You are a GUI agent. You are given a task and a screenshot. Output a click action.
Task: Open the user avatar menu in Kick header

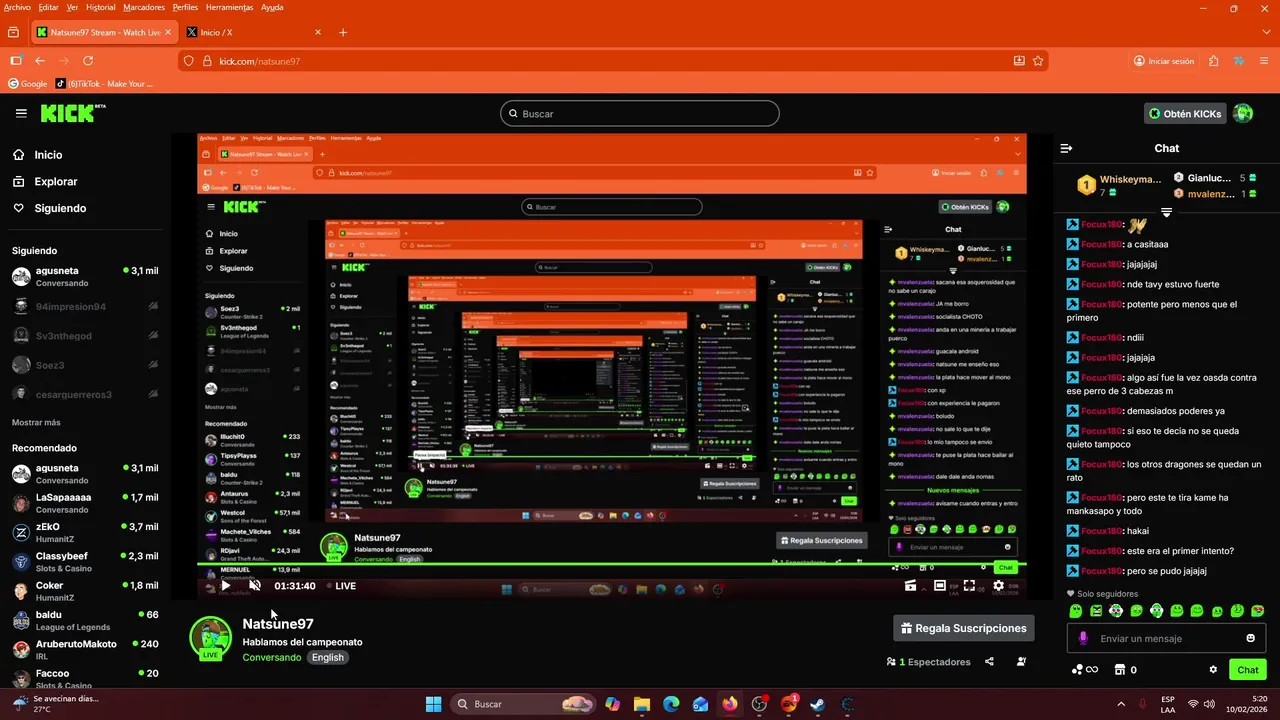pos(1243,113)
